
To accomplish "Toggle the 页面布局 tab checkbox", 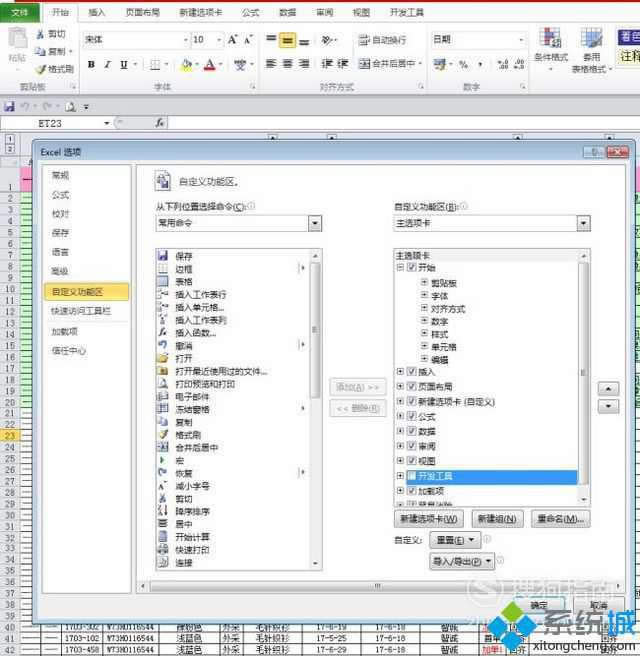I will point(412,386).
